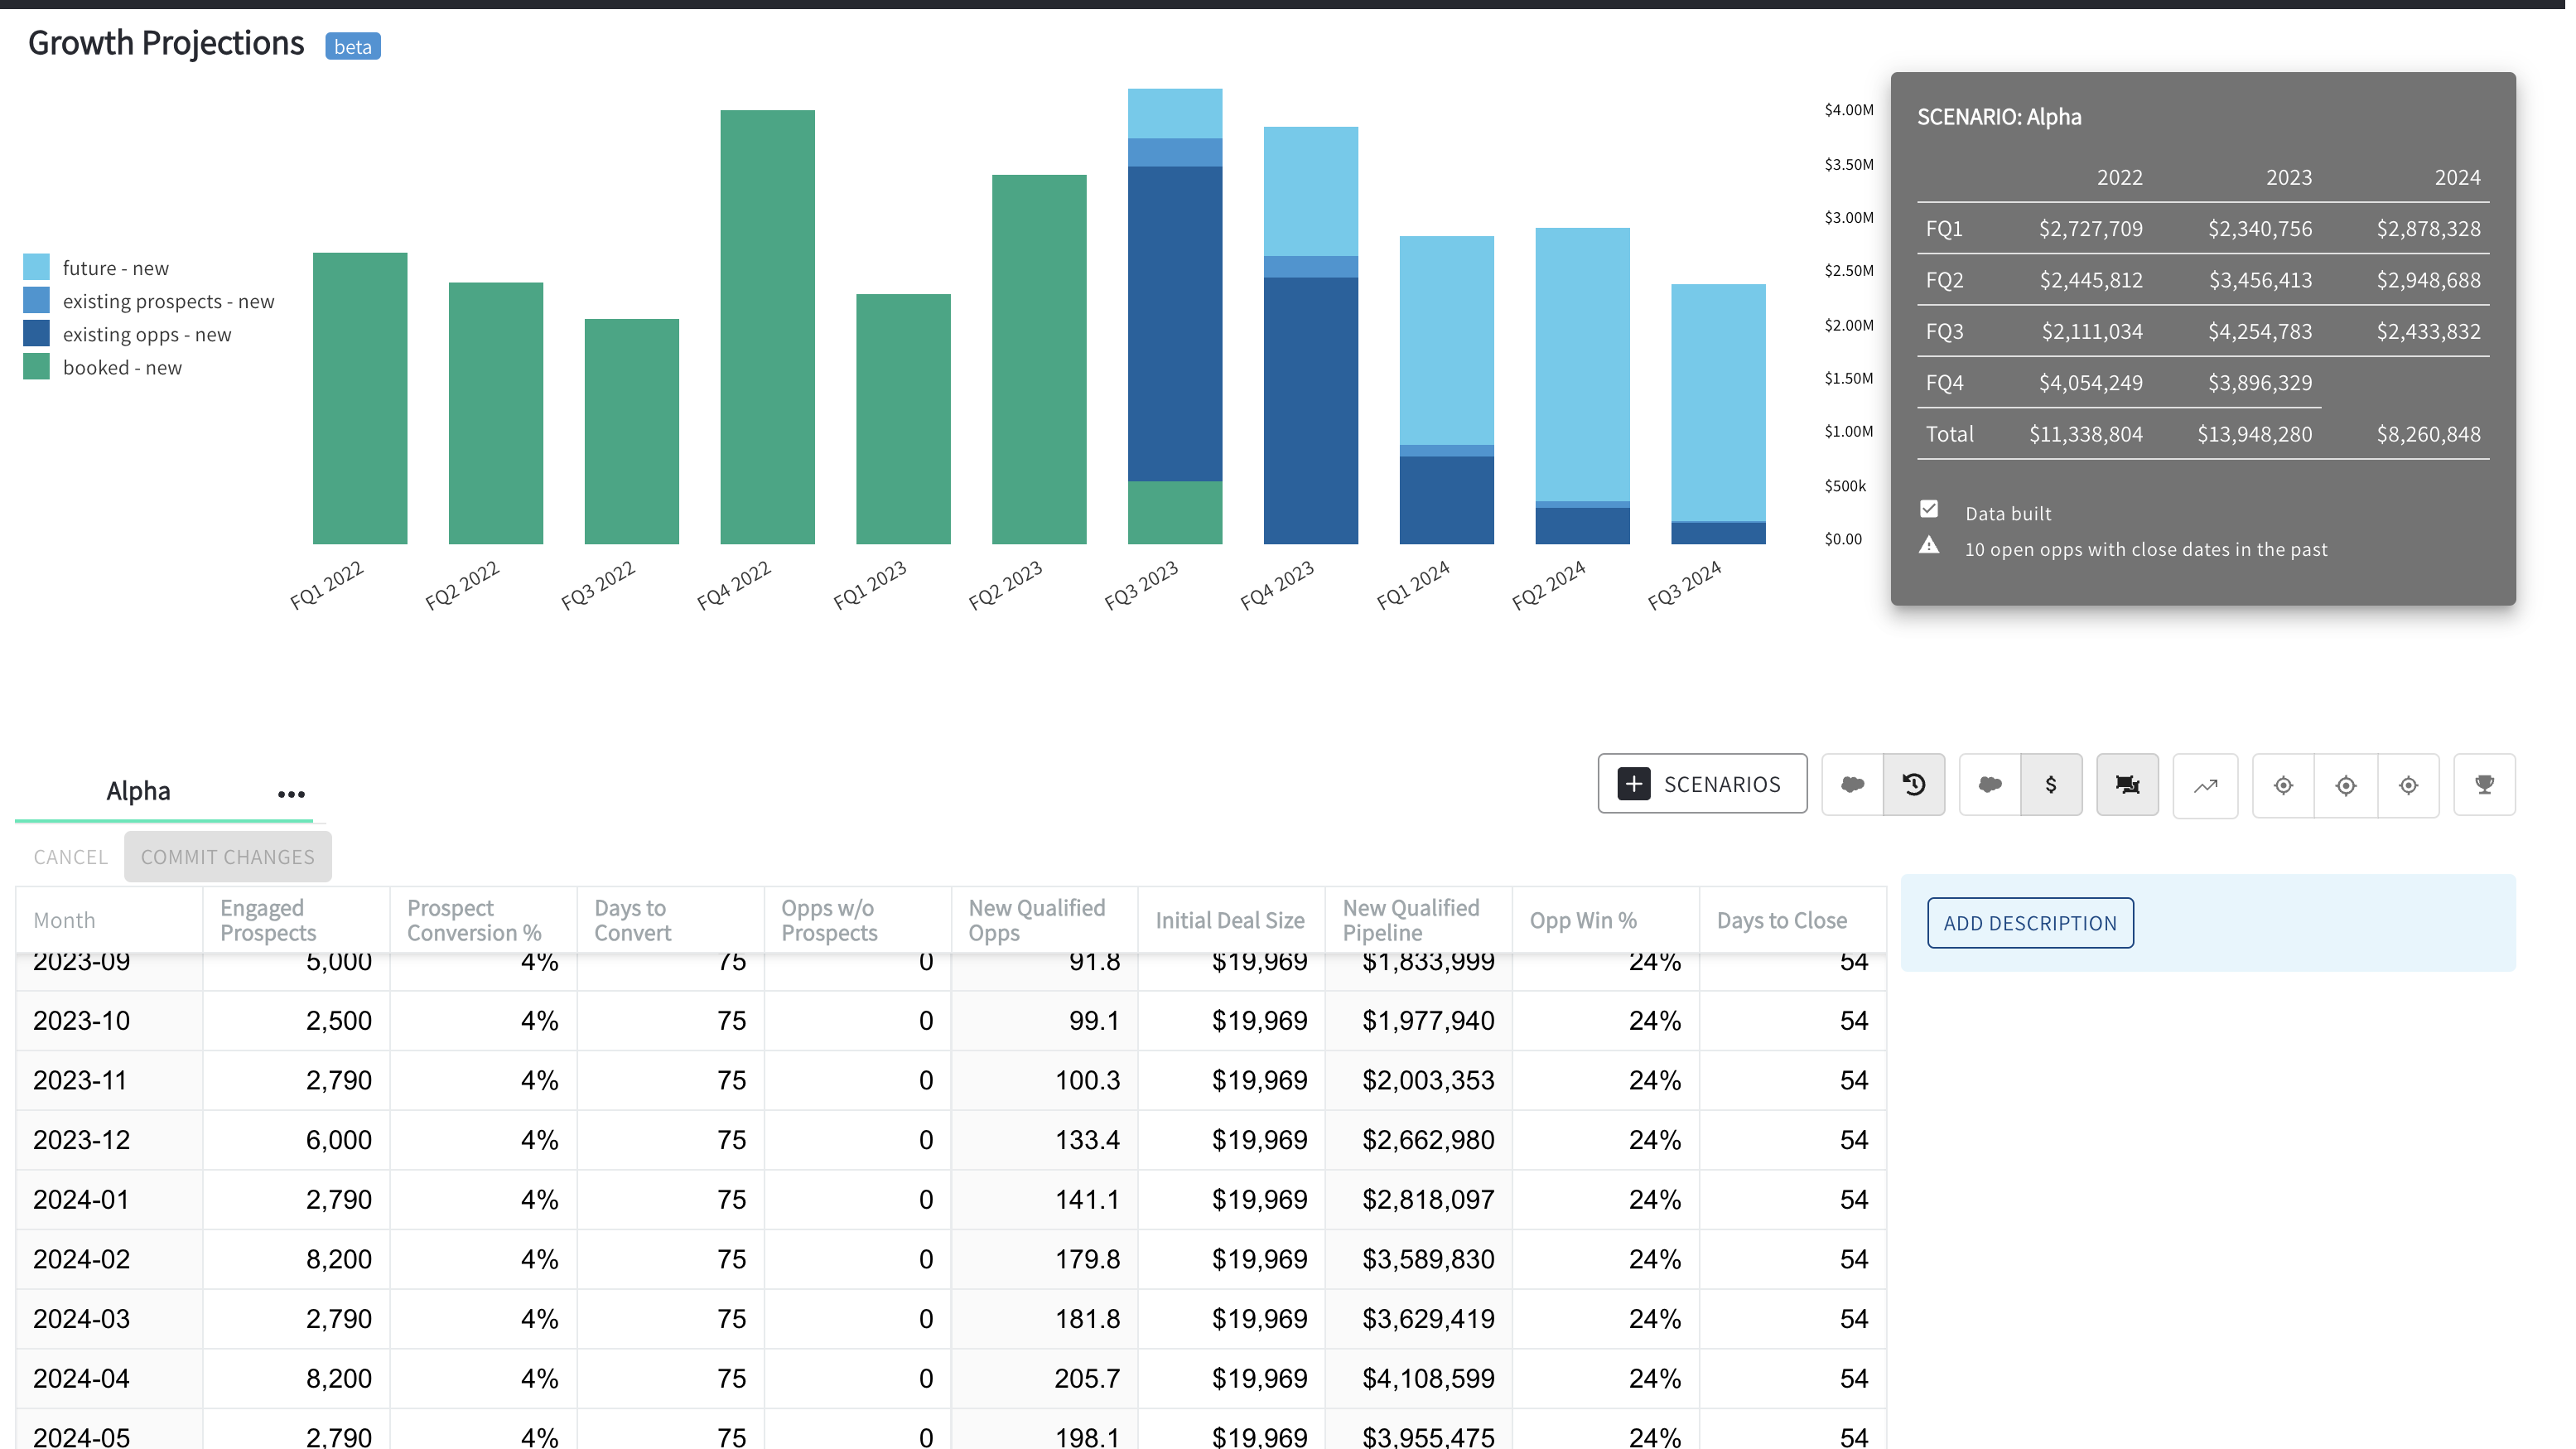Click the dollar sign toolbar icon

pyautogui.click(x=2051, y=784)
